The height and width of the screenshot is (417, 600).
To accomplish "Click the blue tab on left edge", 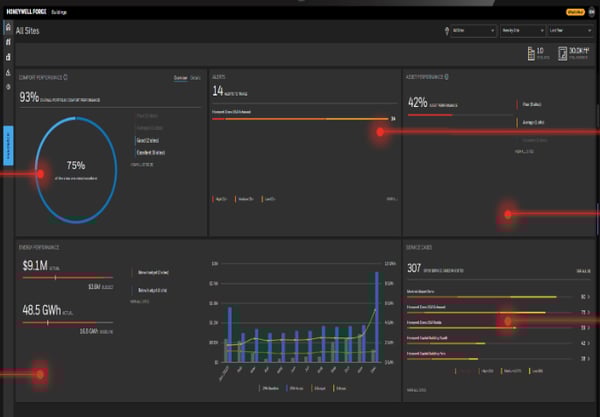I will pos(9,145).
